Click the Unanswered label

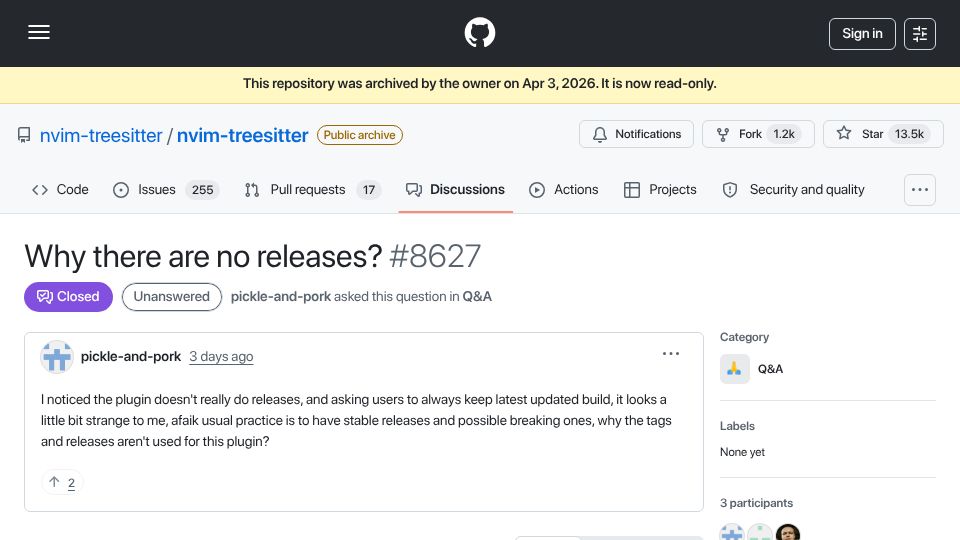pyautogui.click(x=171, y=297)
